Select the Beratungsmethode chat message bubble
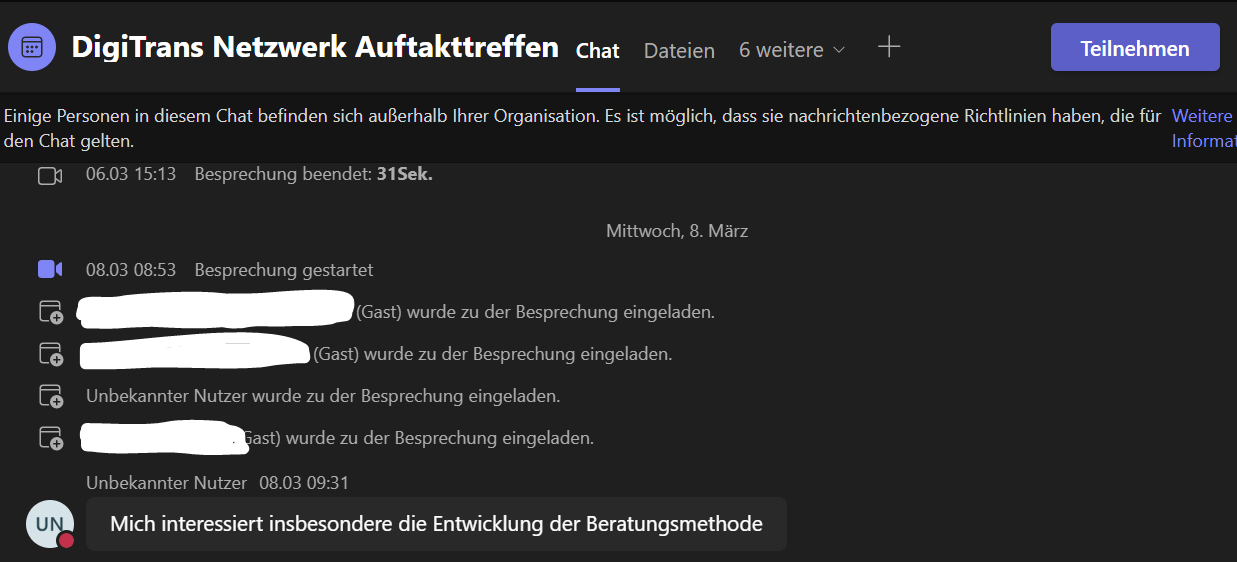 (x=436, y=524)
